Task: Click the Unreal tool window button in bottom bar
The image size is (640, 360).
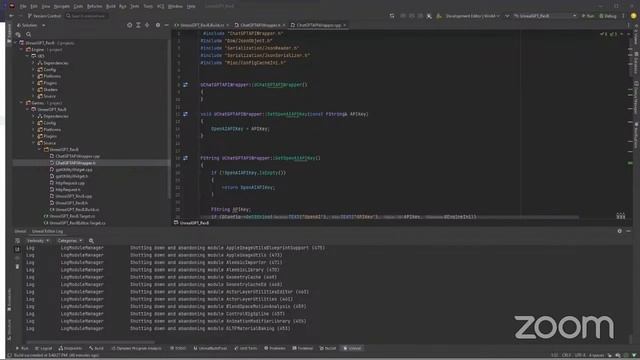Action: point(352,349)
